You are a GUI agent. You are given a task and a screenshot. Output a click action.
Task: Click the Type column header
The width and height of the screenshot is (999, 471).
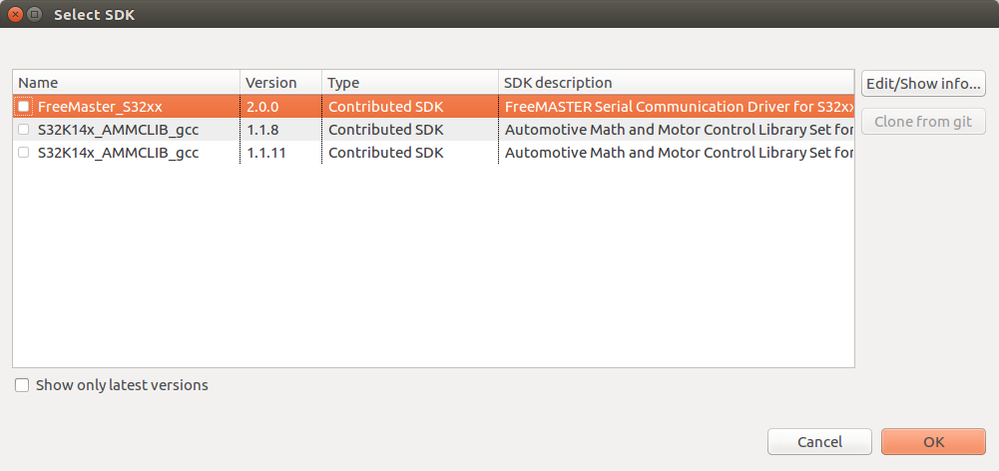pos(409,83)
